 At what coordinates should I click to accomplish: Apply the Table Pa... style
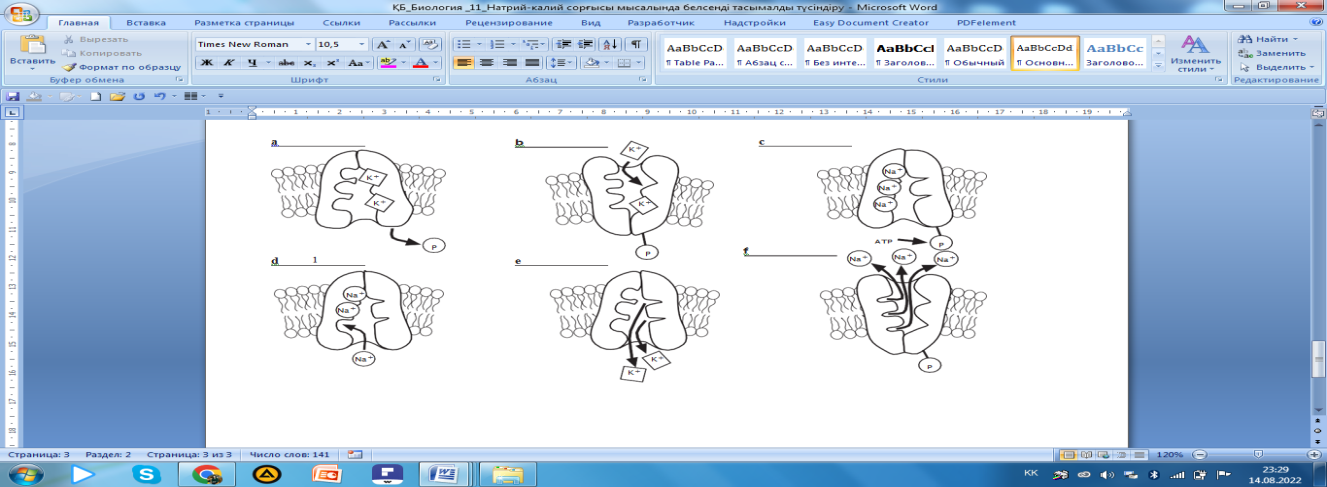(x=694, y=52)
